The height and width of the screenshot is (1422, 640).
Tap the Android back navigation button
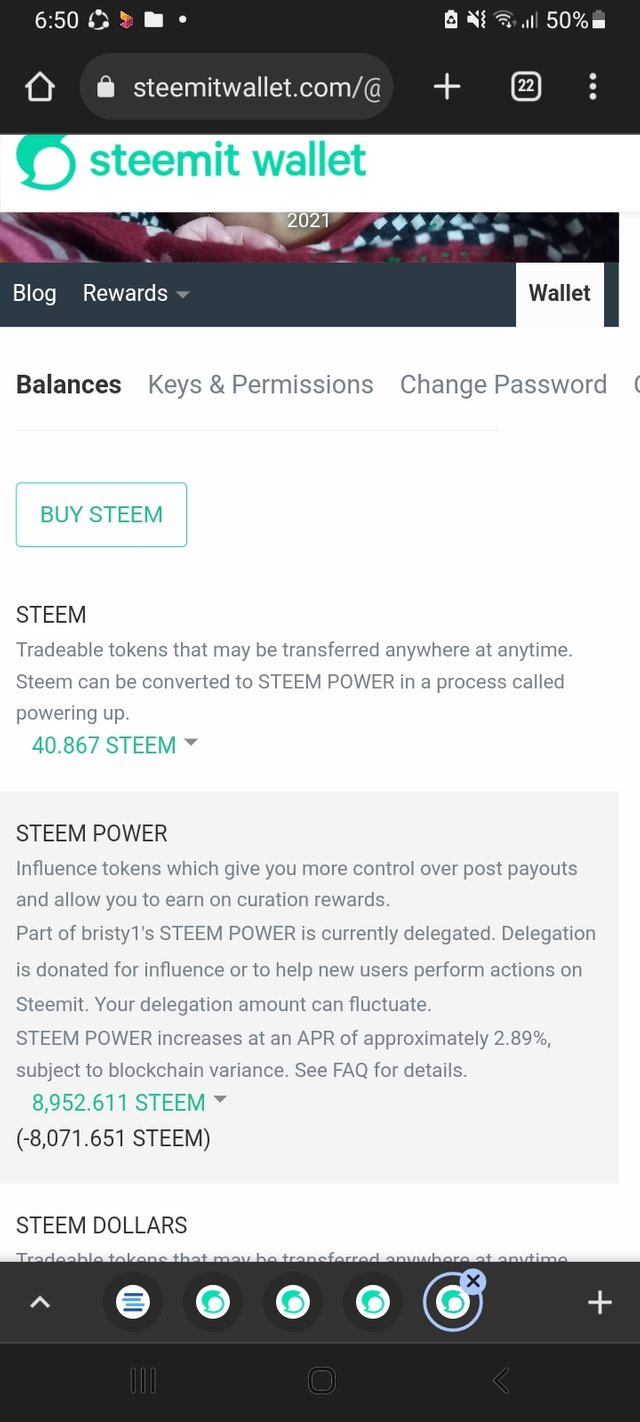click(x=501, y=1381)
